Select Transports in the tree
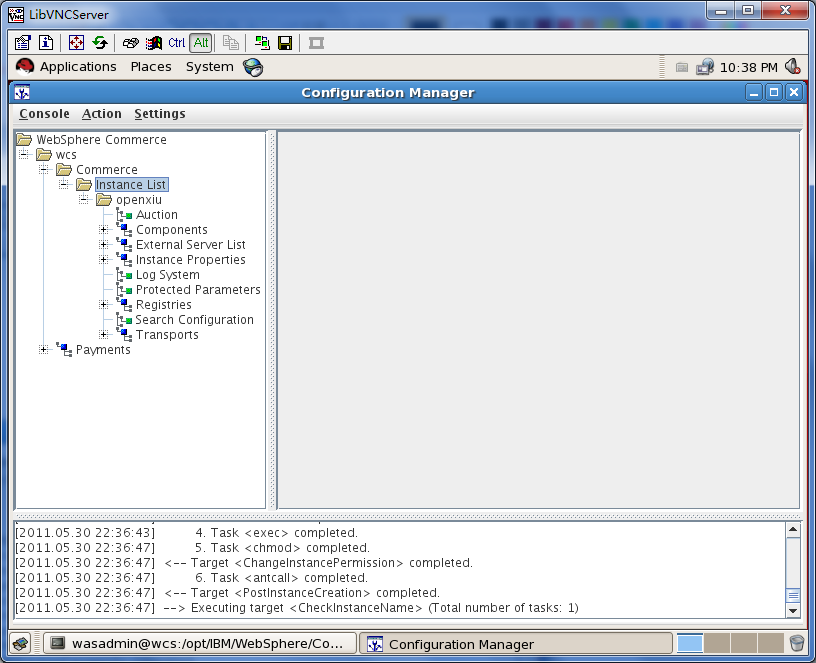The width and height of the screenshot is (816, 663). click(167, 335)
